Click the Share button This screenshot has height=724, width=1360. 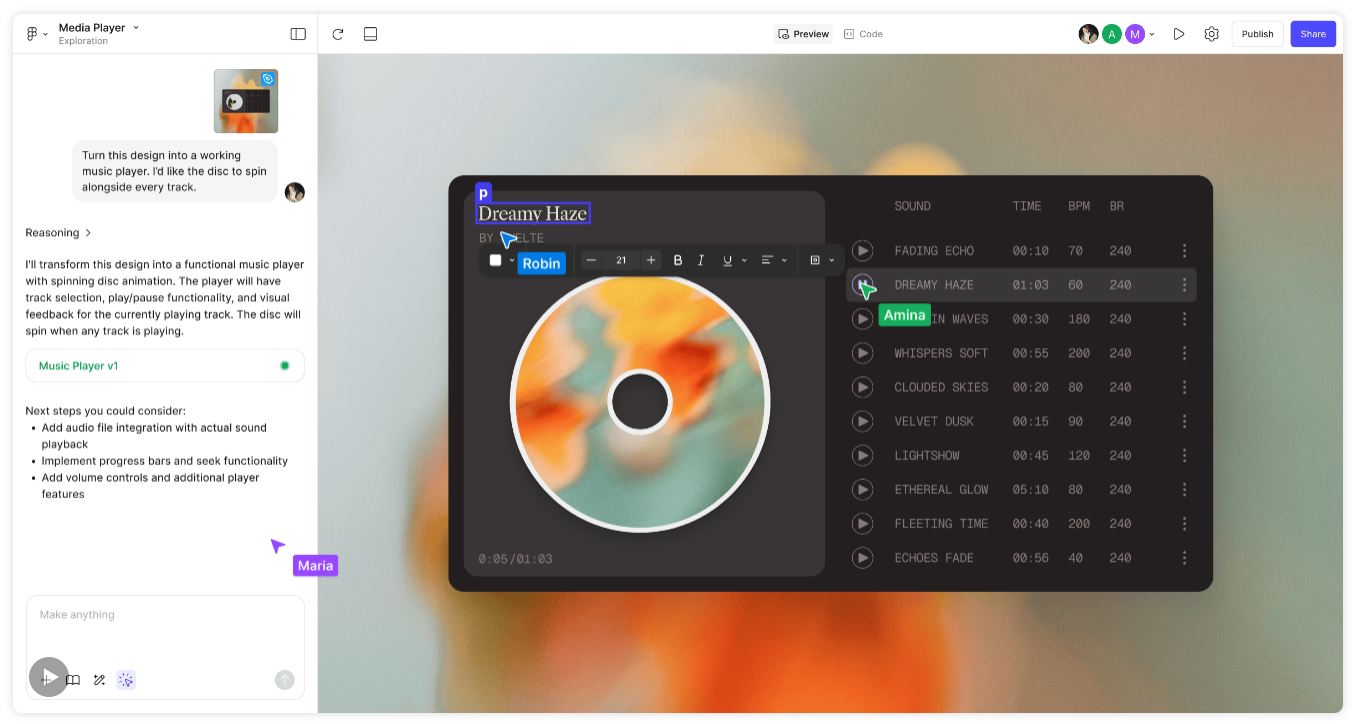click(x=1313, y=34)
